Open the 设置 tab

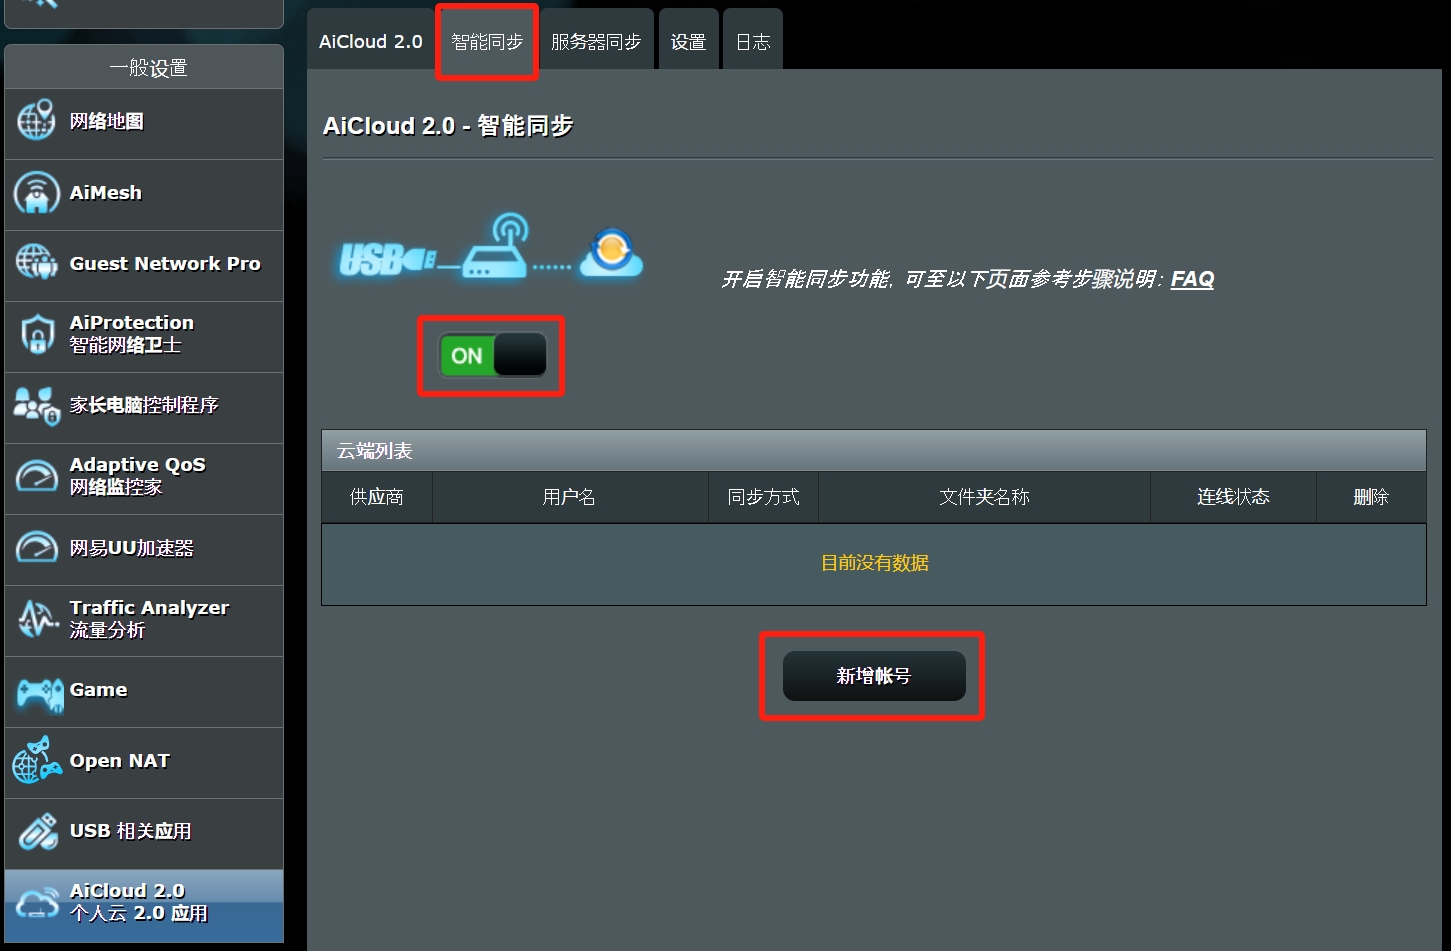(688, 41)
